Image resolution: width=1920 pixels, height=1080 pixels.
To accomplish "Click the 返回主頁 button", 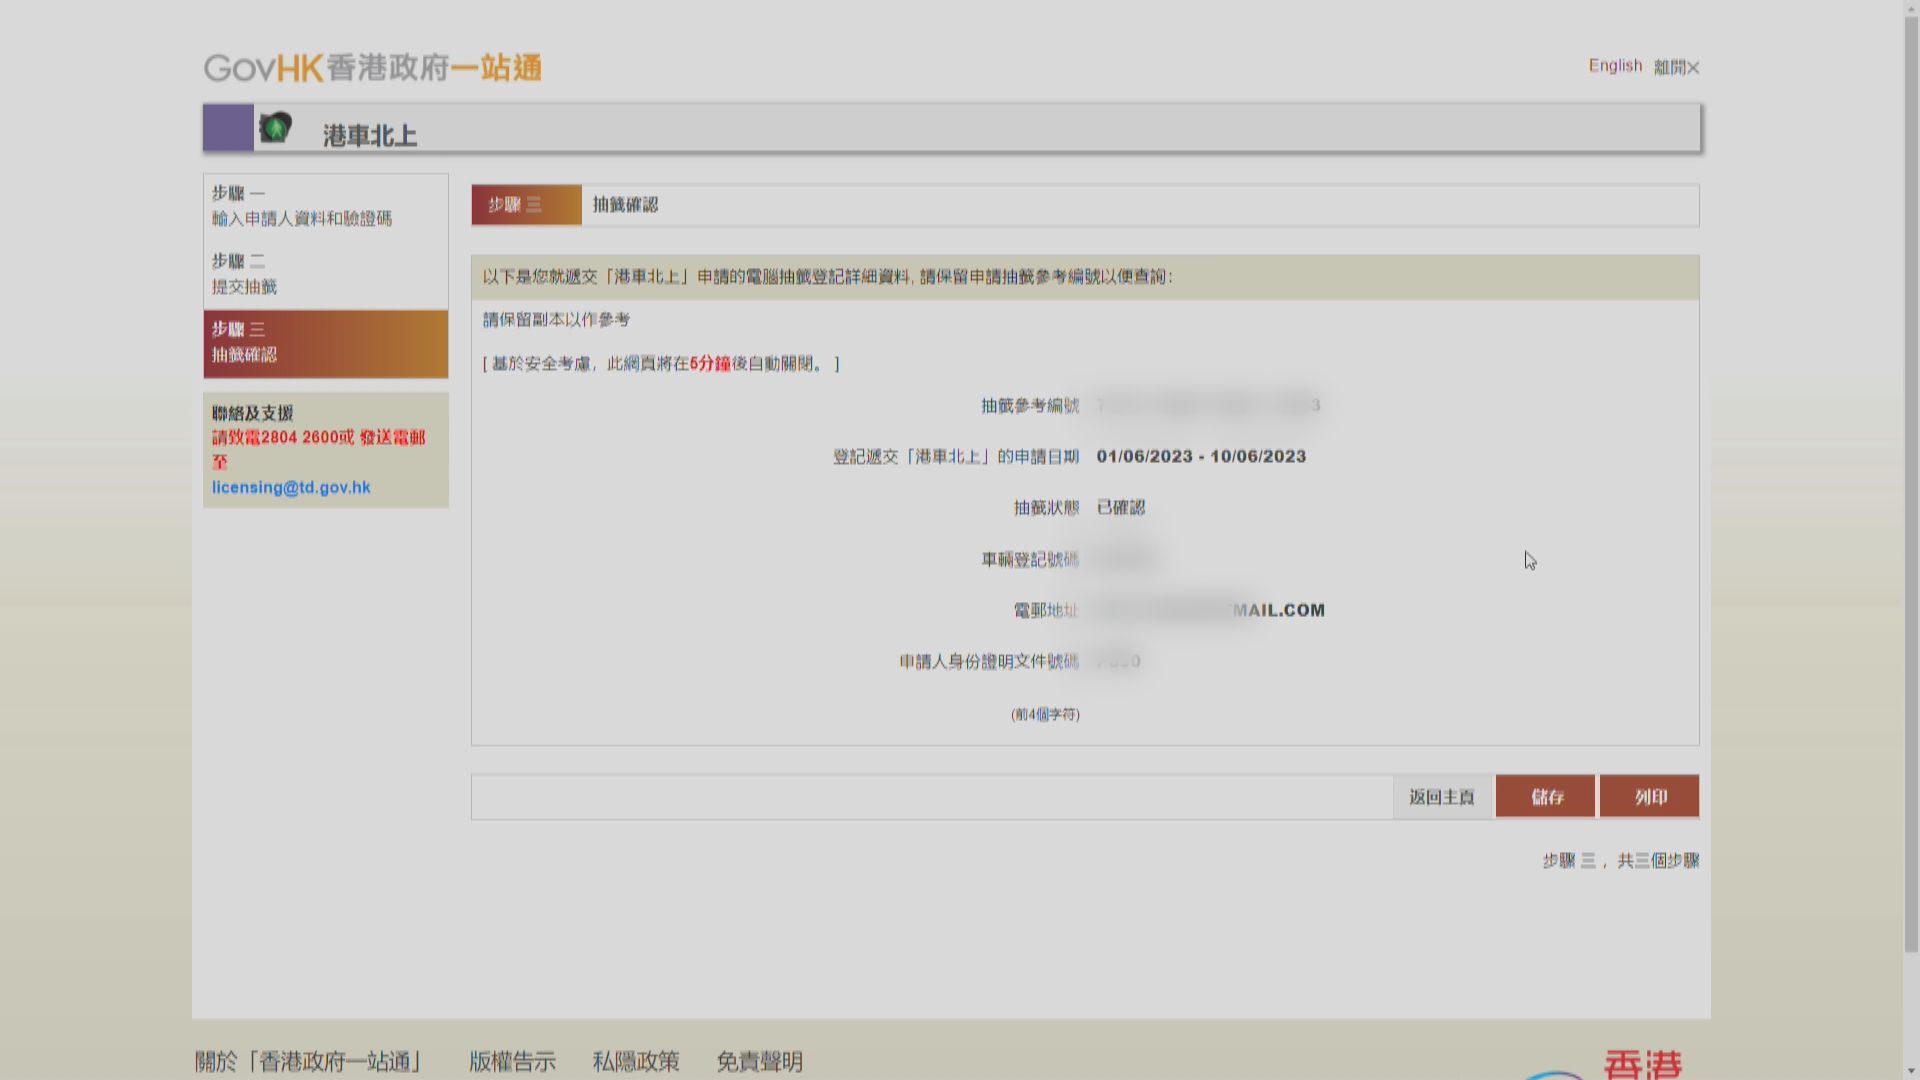I will click(x=1441, y=797).
